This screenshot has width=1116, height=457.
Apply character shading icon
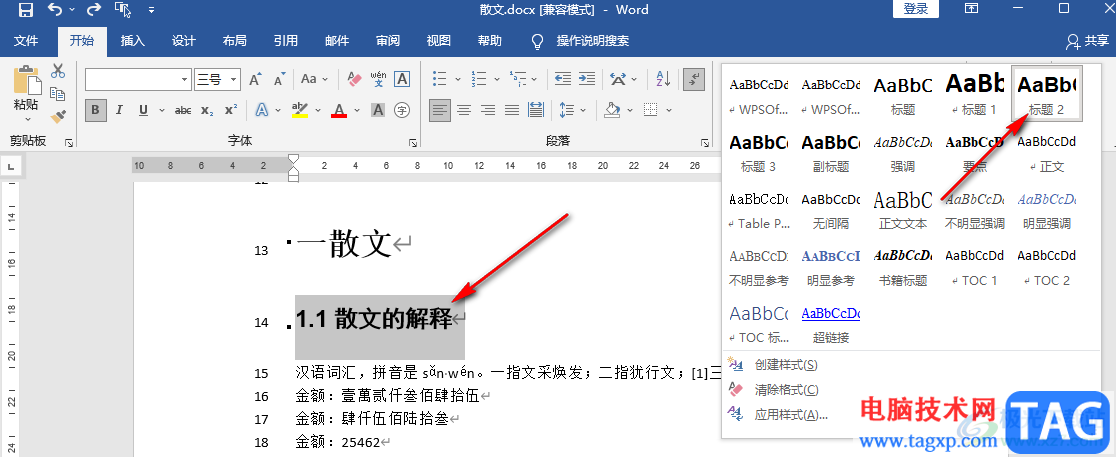pos(378,110)
